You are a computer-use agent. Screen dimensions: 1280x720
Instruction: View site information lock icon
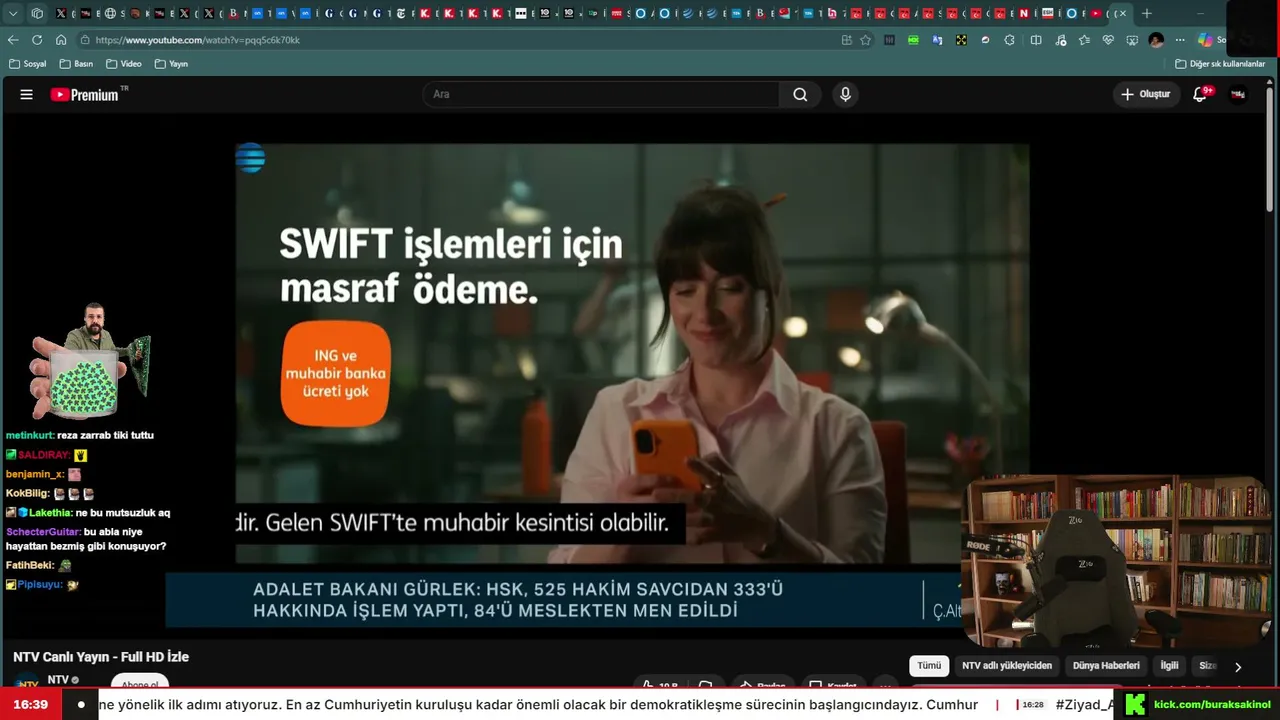pos(86,40)
